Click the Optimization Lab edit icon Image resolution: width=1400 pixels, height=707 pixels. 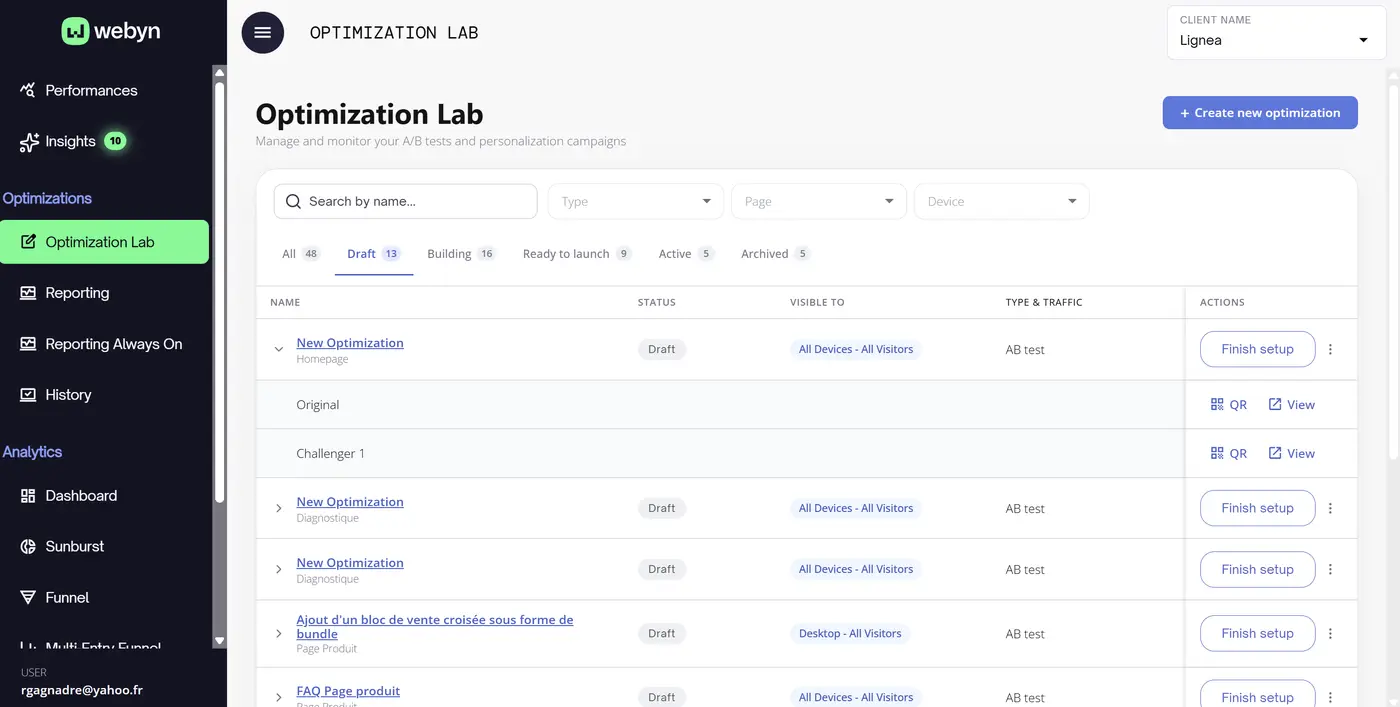coord(28,242)
